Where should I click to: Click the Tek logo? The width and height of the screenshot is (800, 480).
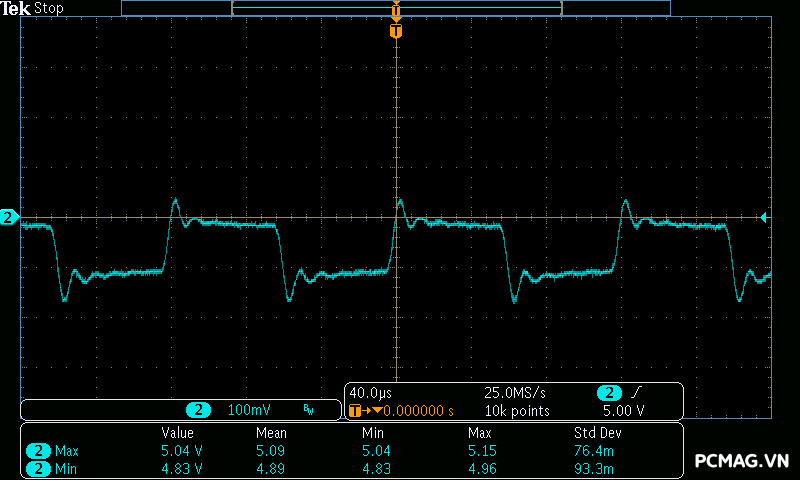[17, 8]
